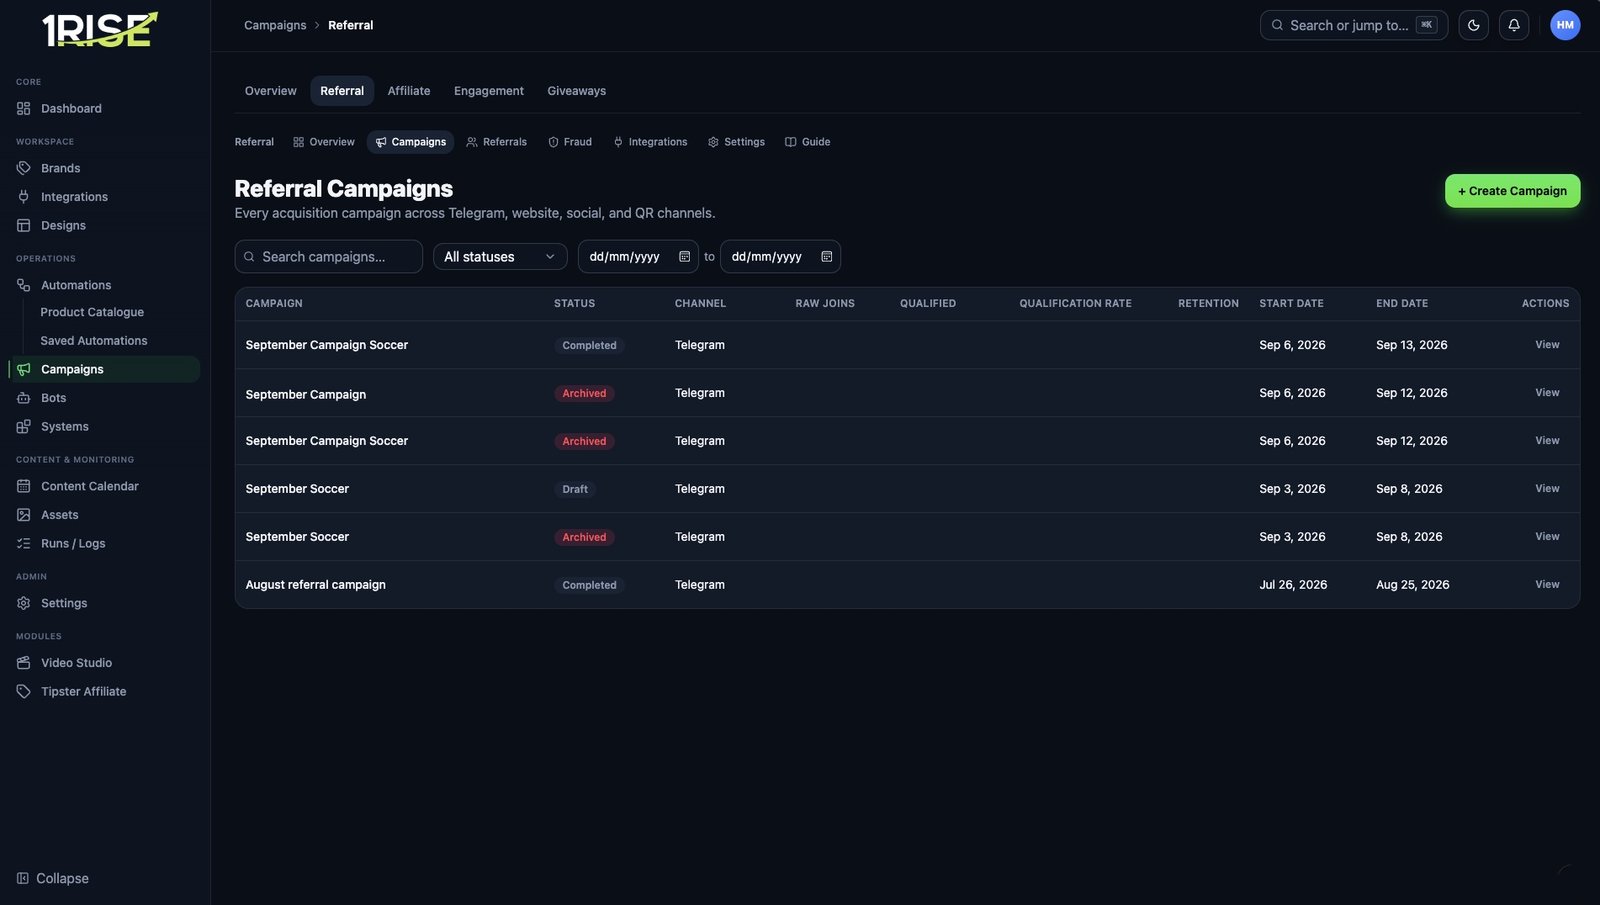Image resolution: width=1600 pixels, height=905 pixels.
Task: View the Completed September Campaign Soccer row
Action: 1547,345
